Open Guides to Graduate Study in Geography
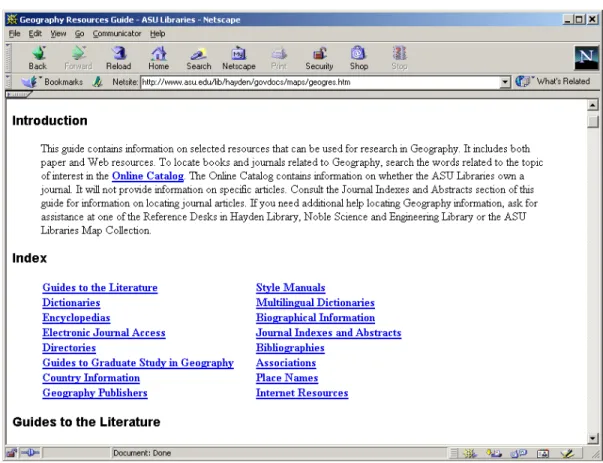 tap(138, 363)
